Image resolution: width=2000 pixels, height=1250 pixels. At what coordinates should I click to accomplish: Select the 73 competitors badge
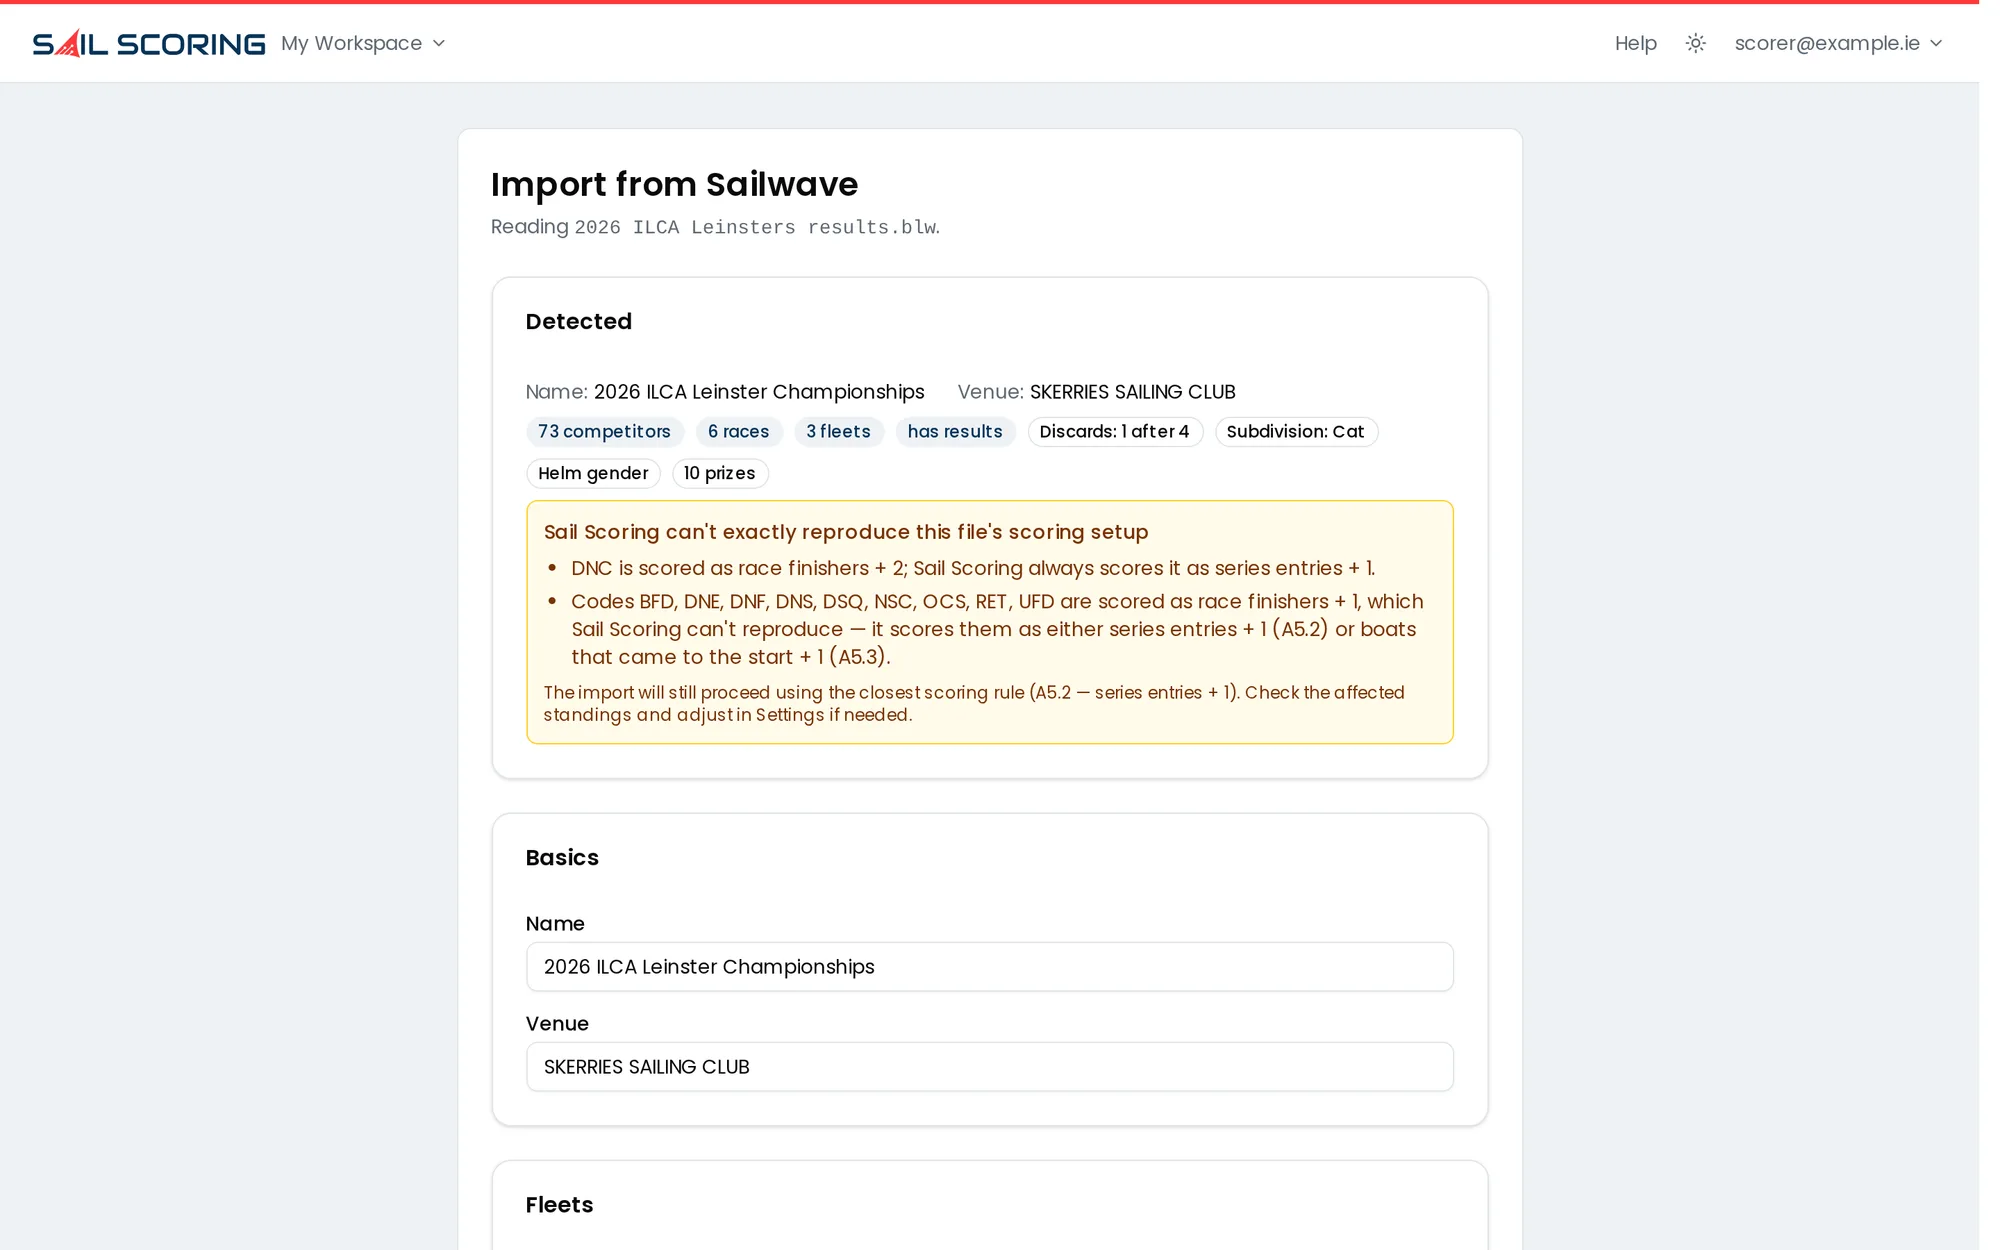pos(604,432)
